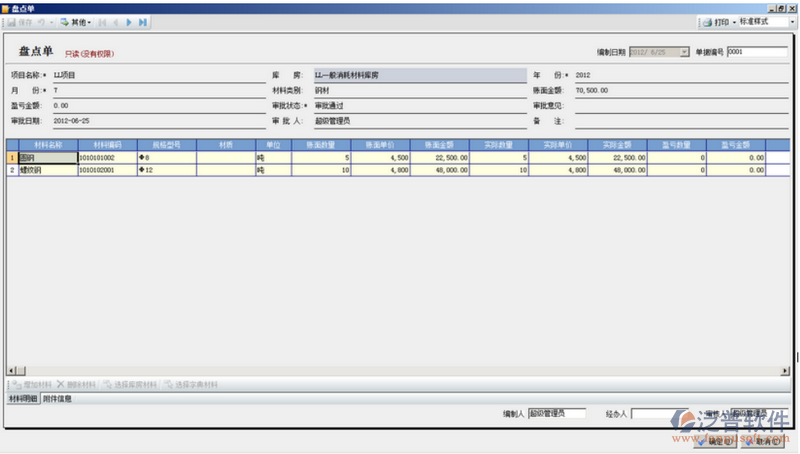Viewport: 800px width, 454px height.
Task: Jump to the last record icon
Action: 143,21
